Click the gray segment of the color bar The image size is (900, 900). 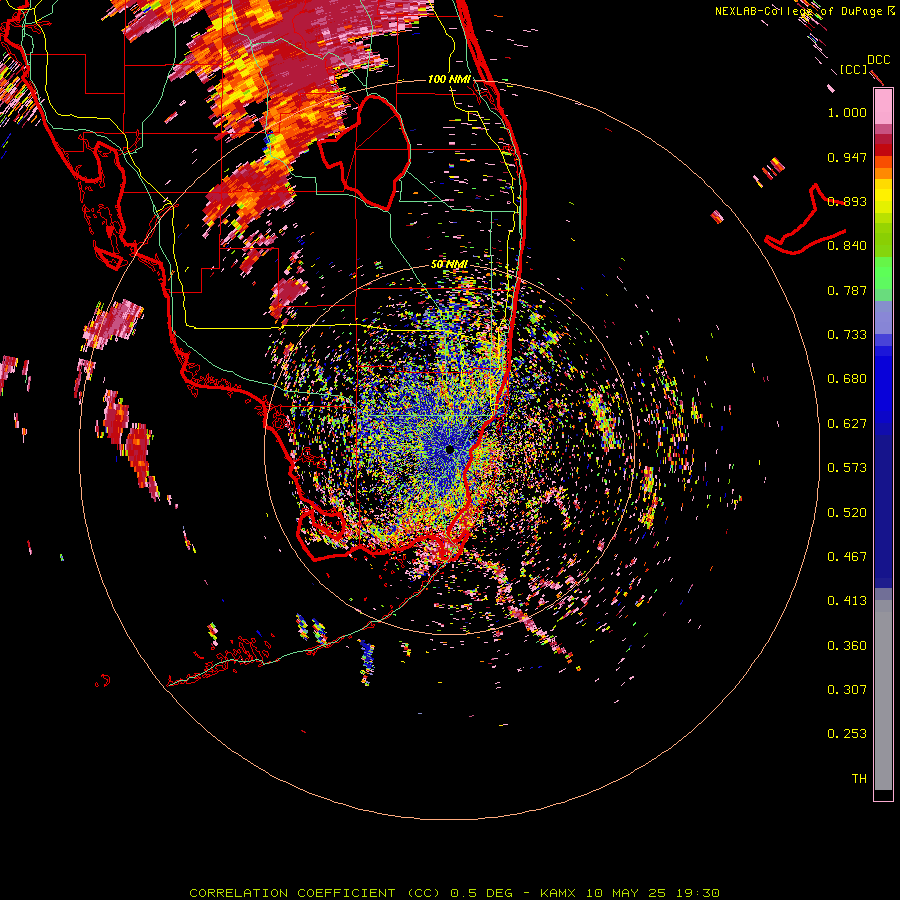tap(883, 695)
